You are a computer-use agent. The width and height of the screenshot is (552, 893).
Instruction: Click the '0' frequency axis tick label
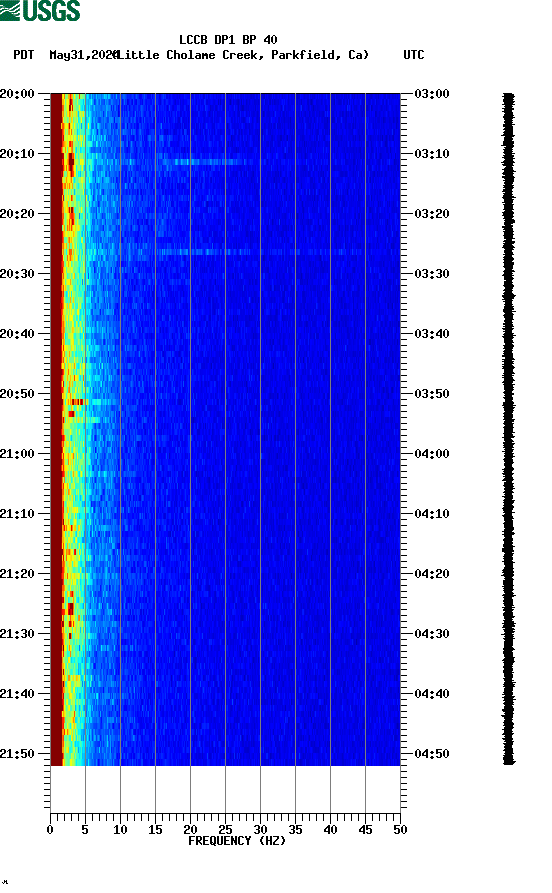(50, 830)
